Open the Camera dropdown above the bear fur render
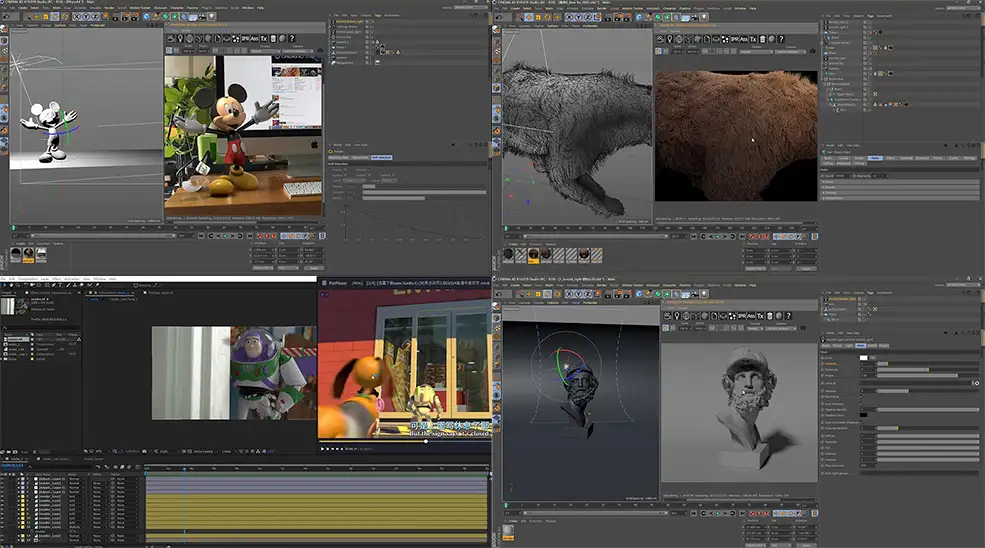The image size is (985, 548). pyautogui.click(x=790, y=52)
